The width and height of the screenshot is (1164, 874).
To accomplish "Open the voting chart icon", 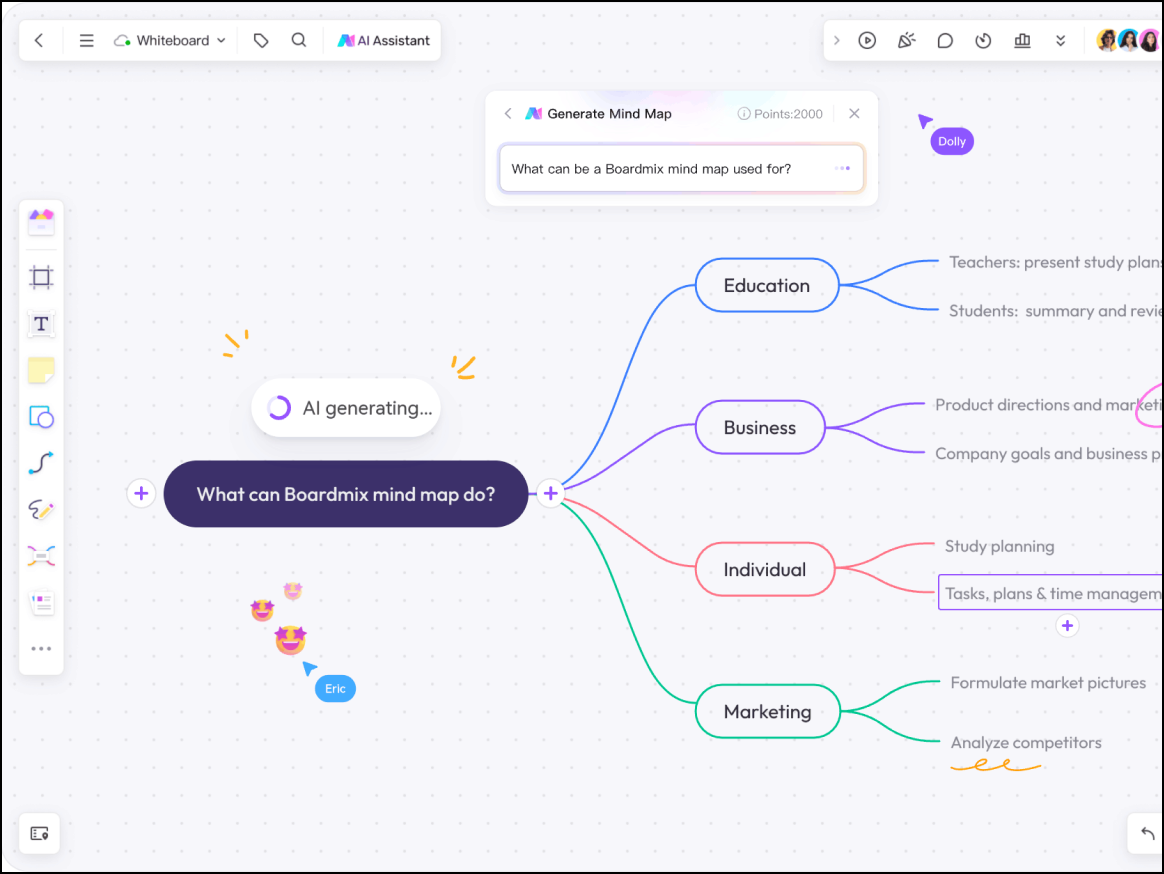I will coord(1022,40).
